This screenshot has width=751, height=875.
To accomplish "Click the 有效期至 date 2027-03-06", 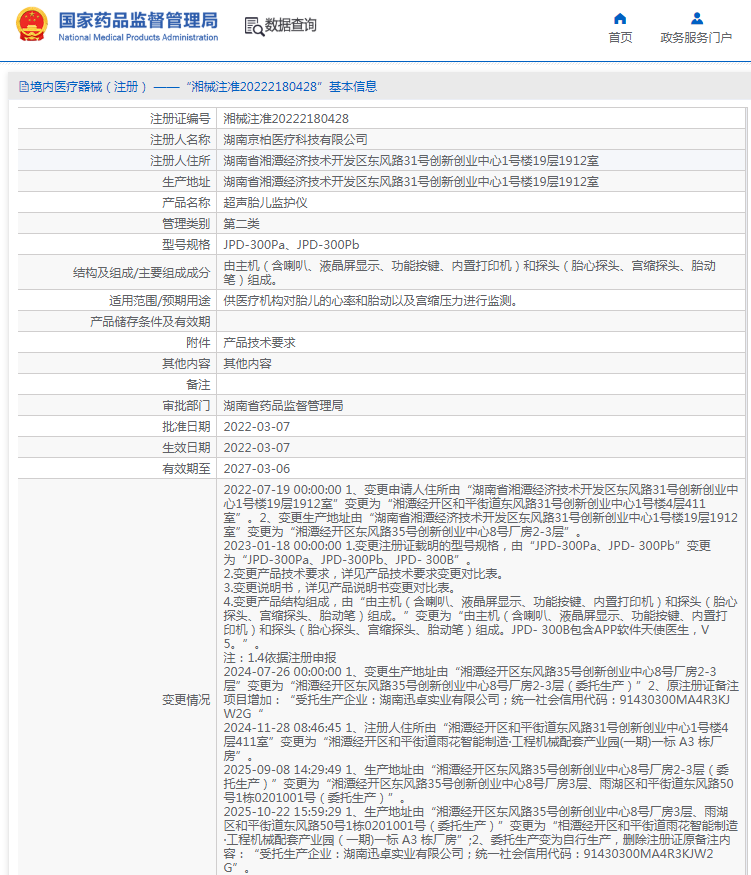I will click(256, 469).
